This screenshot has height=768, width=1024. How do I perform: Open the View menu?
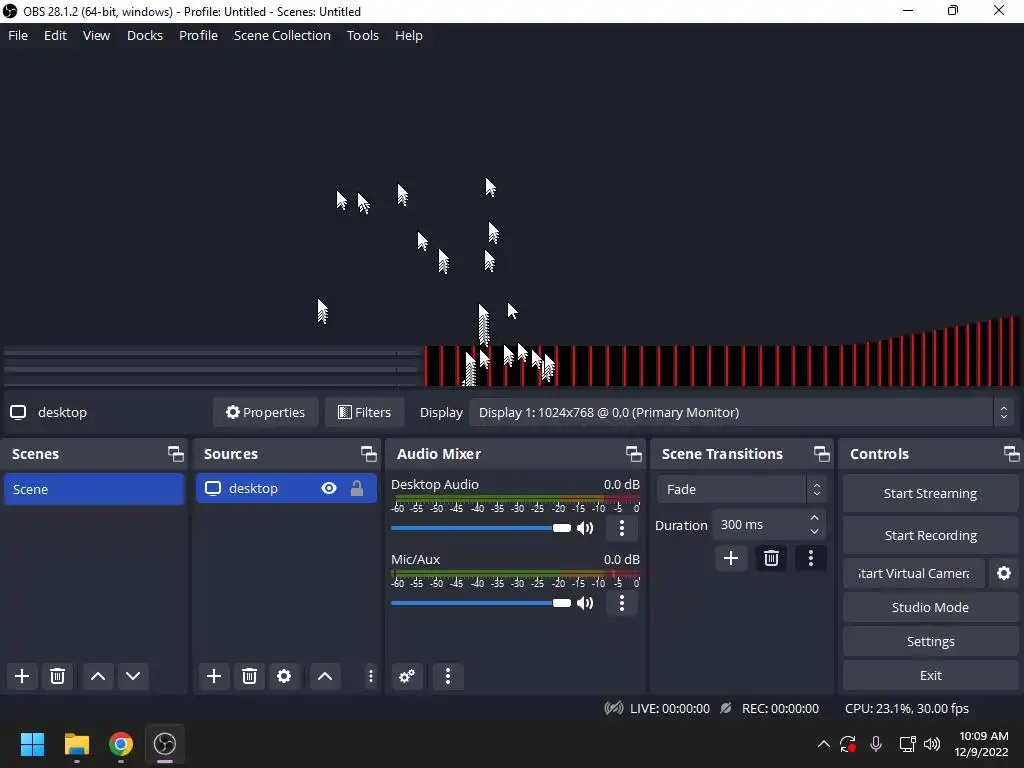tap(97, 35)
